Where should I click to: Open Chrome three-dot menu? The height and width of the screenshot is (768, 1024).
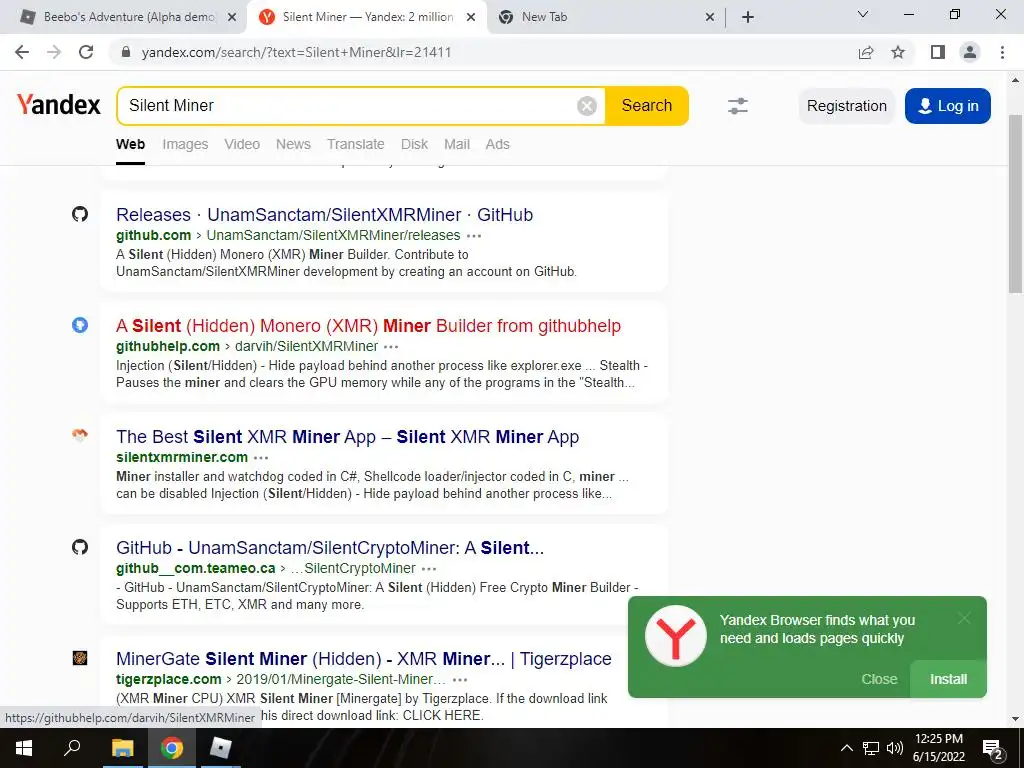[x=1002, y=52]
